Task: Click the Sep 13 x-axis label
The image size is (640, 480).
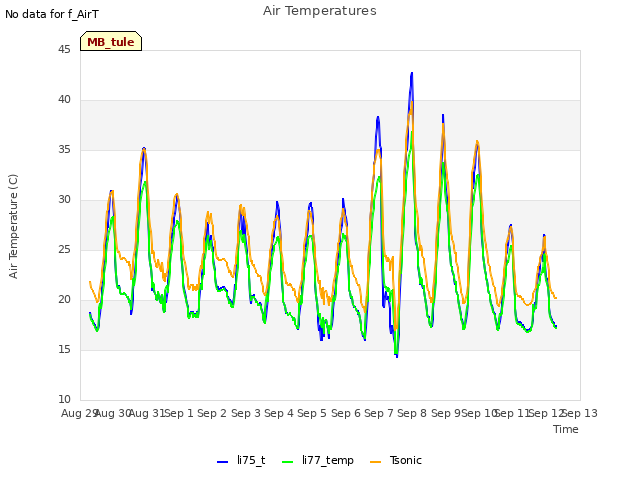Action: pyautogui.click(x=580, y=413)
